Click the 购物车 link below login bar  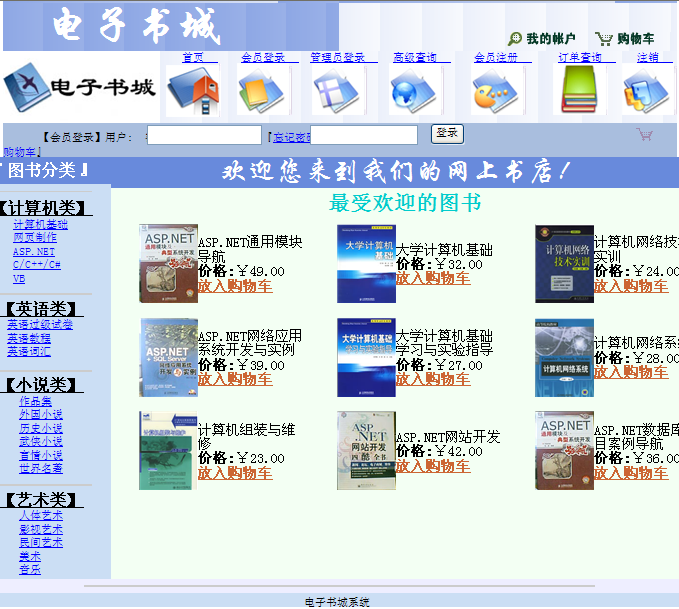(19, 152)
